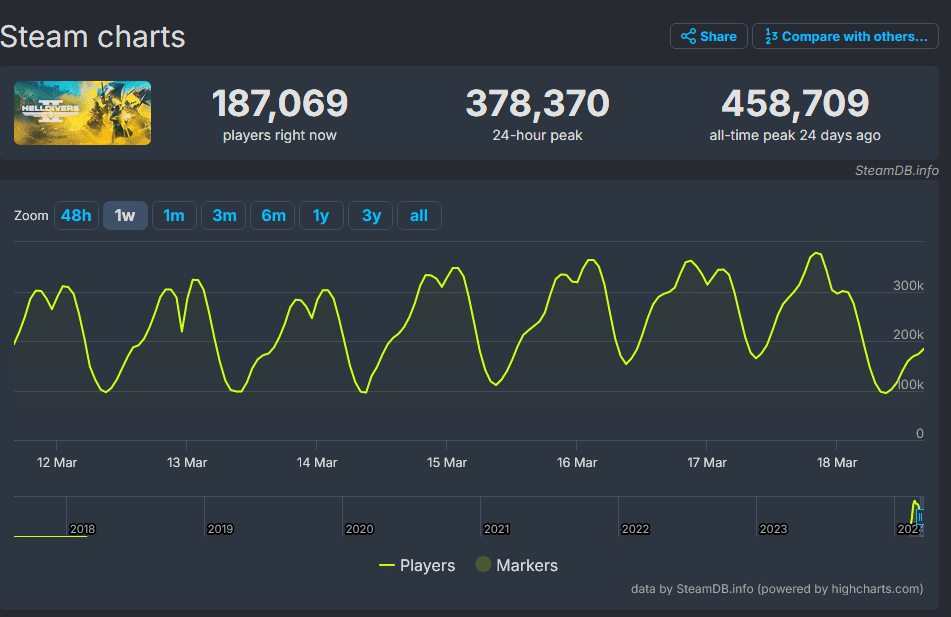Switch zoom to 1m

tap(174, 215)
